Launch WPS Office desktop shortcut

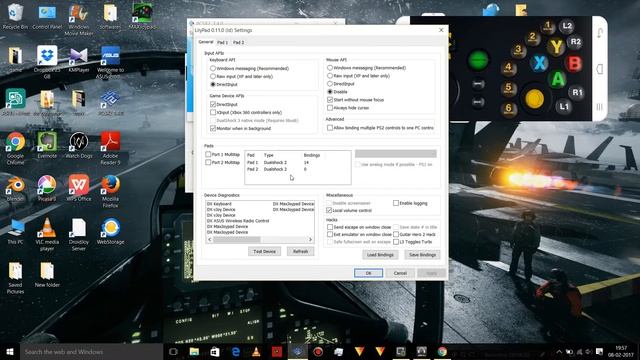(x=78, y=188)
